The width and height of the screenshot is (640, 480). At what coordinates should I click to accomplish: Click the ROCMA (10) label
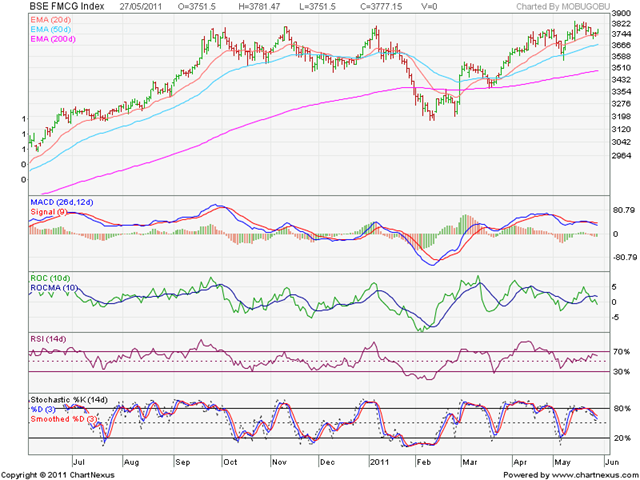point(54,288)
